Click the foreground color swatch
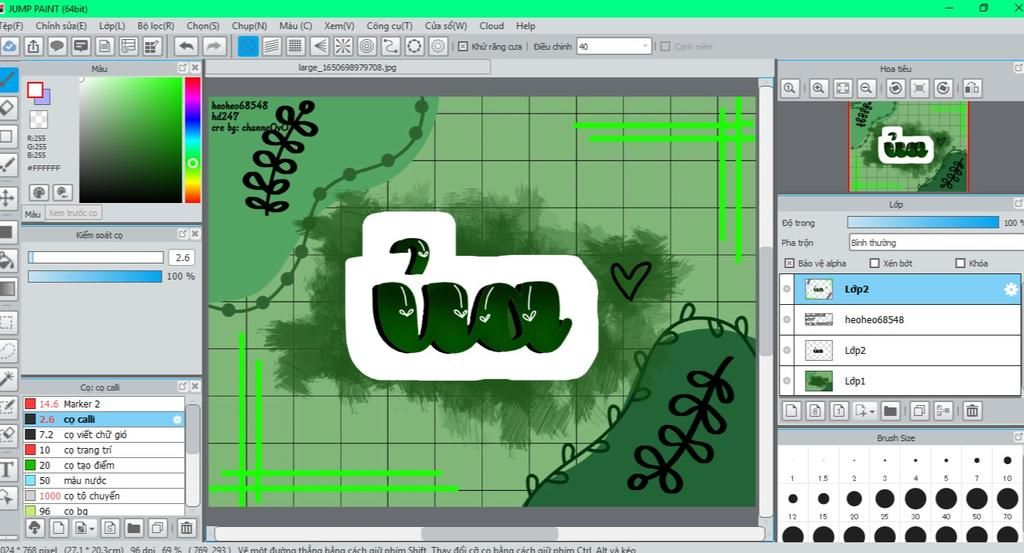This screenshot has width=1024, height=553. [35, 90]
